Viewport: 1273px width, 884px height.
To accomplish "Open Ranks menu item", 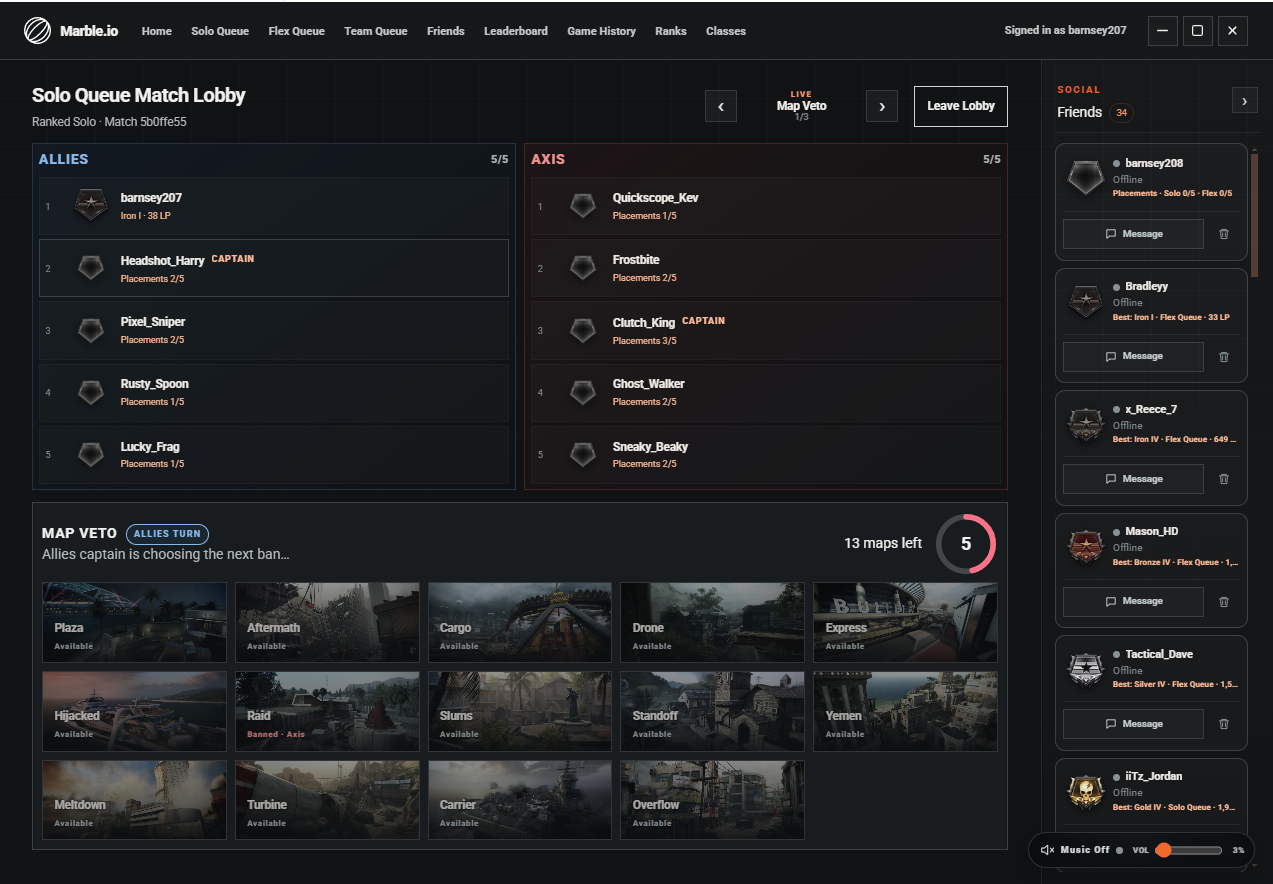I will click(x=671, y=31).
